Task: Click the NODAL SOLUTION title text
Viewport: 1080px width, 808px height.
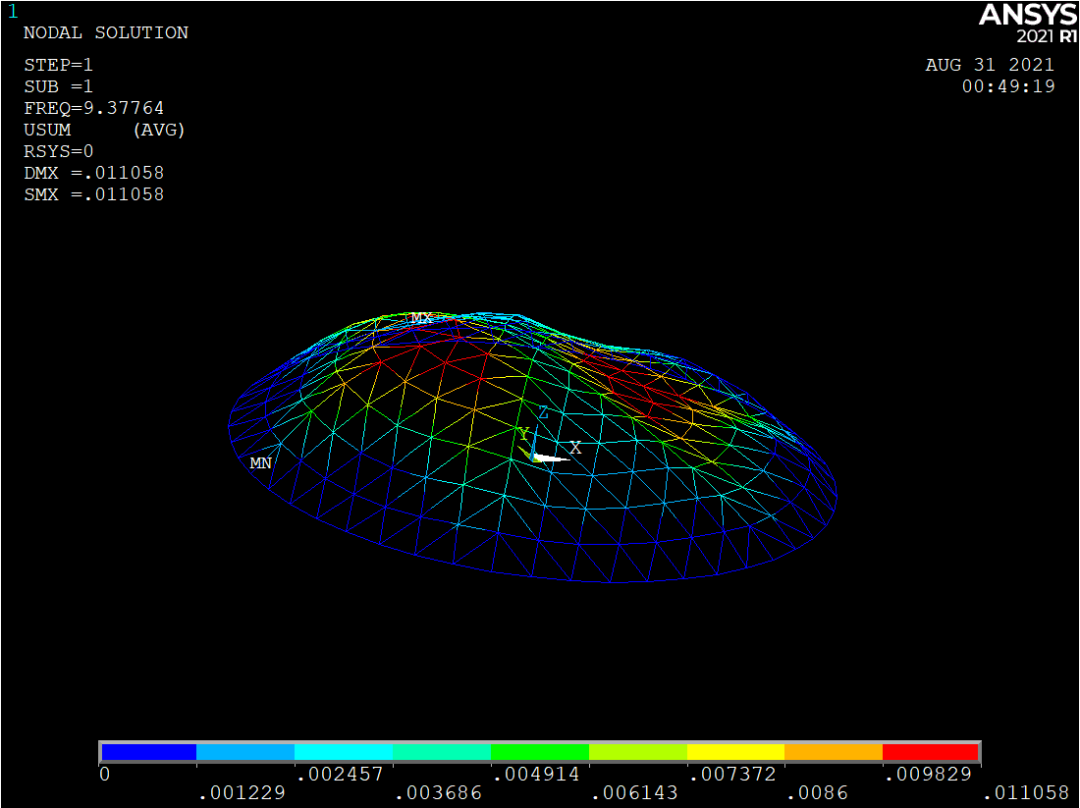Action: (x=105, y=33)
